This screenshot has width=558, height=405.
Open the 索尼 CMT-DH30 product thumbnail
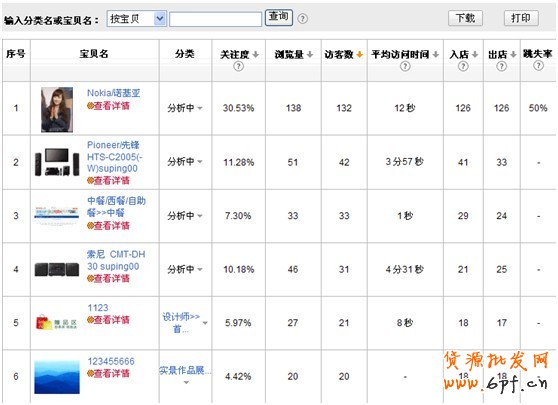pyautogui.click(x=57, y=269)
